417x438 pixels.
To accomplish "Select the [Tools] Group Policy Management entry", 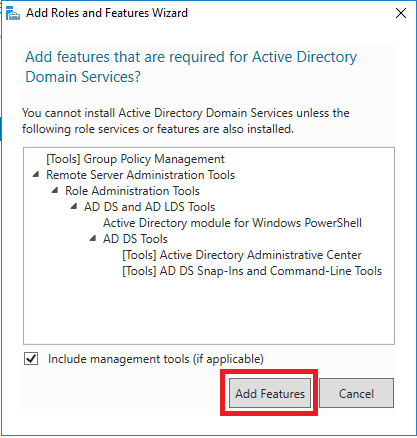I will [x=135, y=159].
